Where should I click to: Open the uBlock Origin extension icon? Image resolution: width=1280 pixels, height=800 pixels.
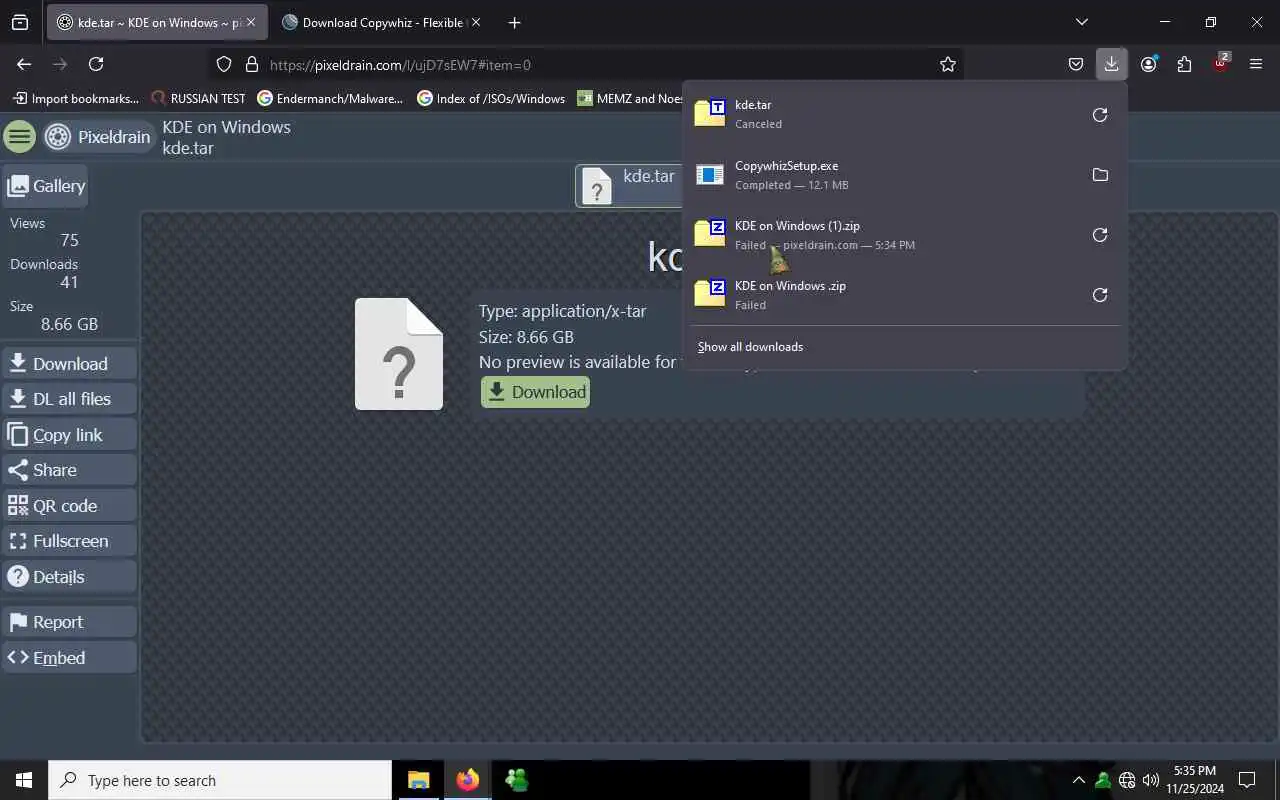tap(1220, 64)
